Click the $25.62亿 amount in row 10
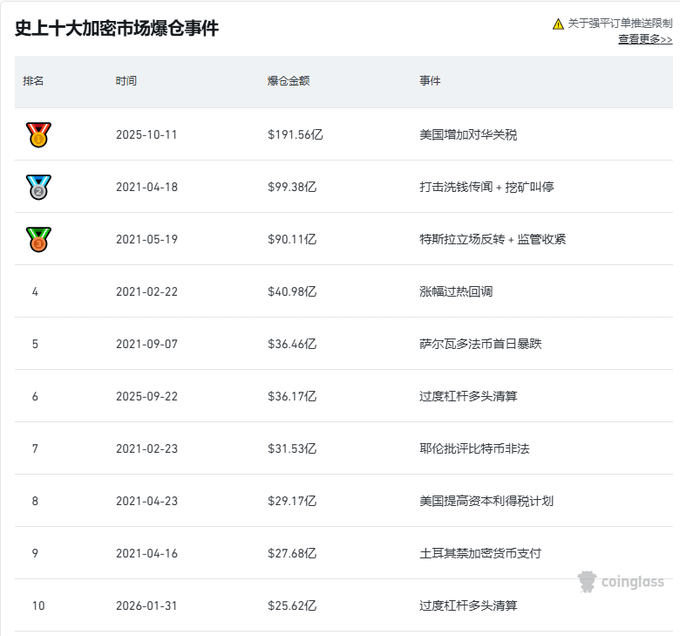The image size is (680, 636). pos(292,605)
